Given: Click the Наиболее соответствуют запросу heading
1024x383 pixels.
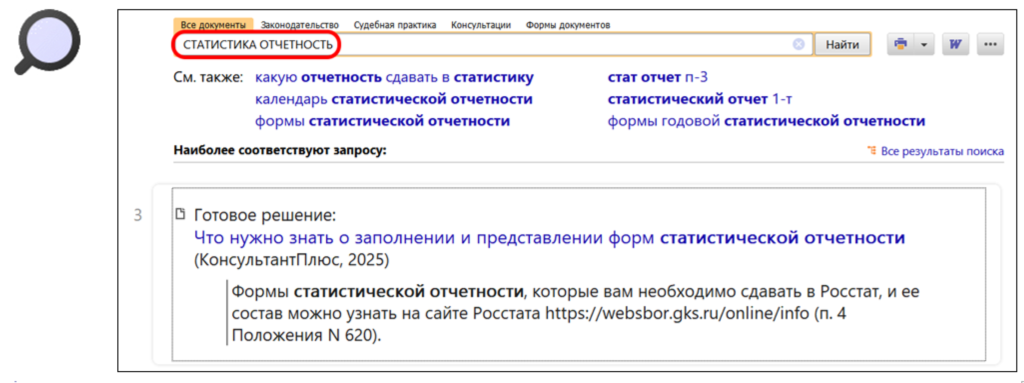Looking at the screenshot, I should [x=280, y=151].
